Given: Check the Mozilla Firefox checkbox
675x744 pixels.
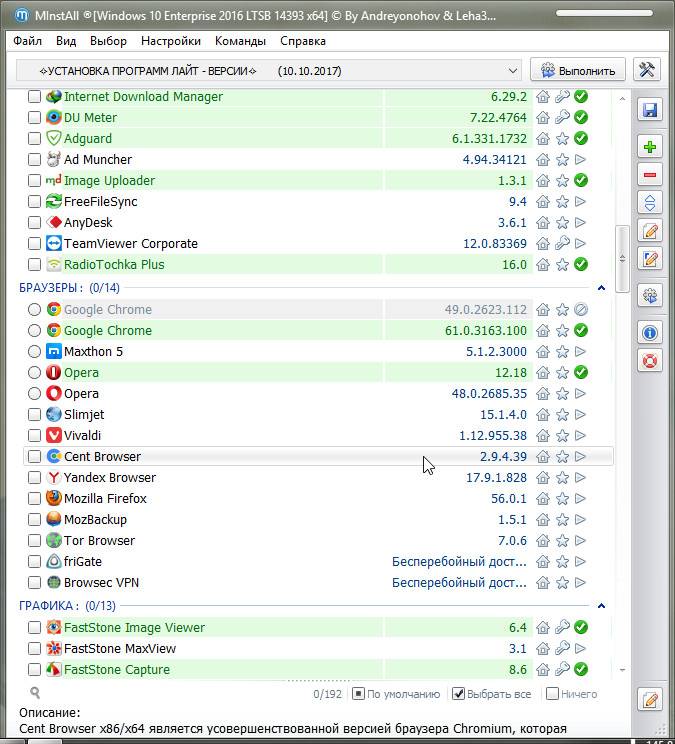Looking at the screenshot, I should click(x=34, y=499).
